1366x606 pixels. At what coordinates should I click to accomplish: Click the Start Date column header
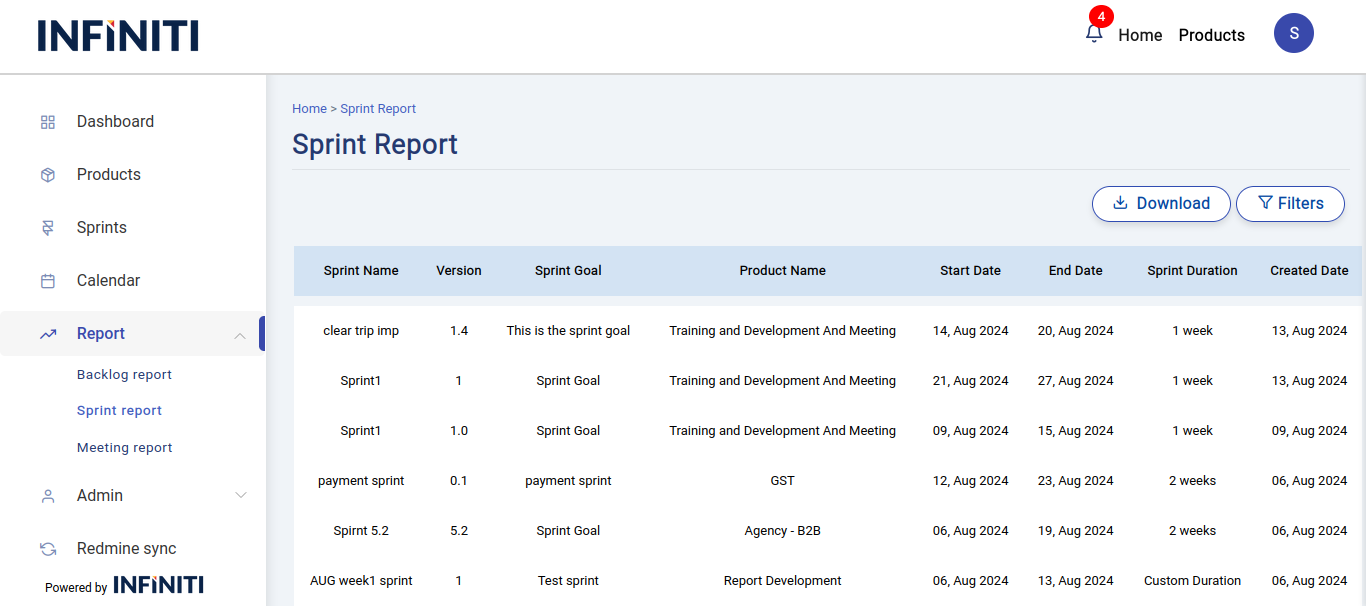pyautogui.click(x=970, y=271)
